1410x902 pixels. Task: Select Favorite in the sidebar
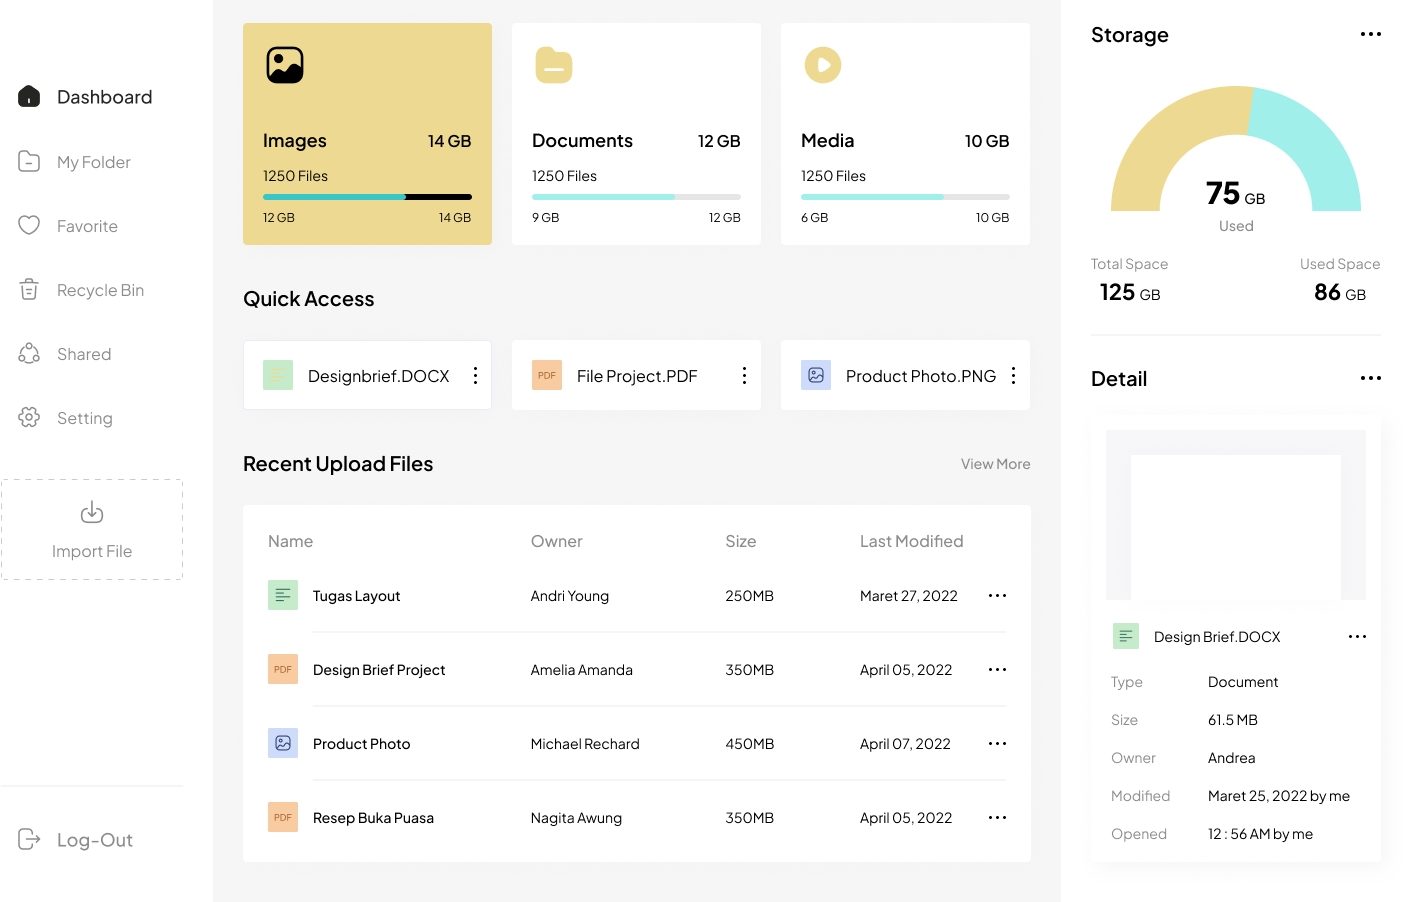[87, 226]
